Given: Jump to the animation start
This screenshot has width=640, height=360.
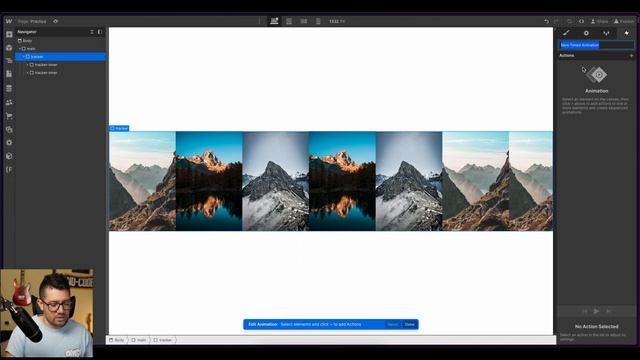Looking at the screenshot, I should pos(584,311).
